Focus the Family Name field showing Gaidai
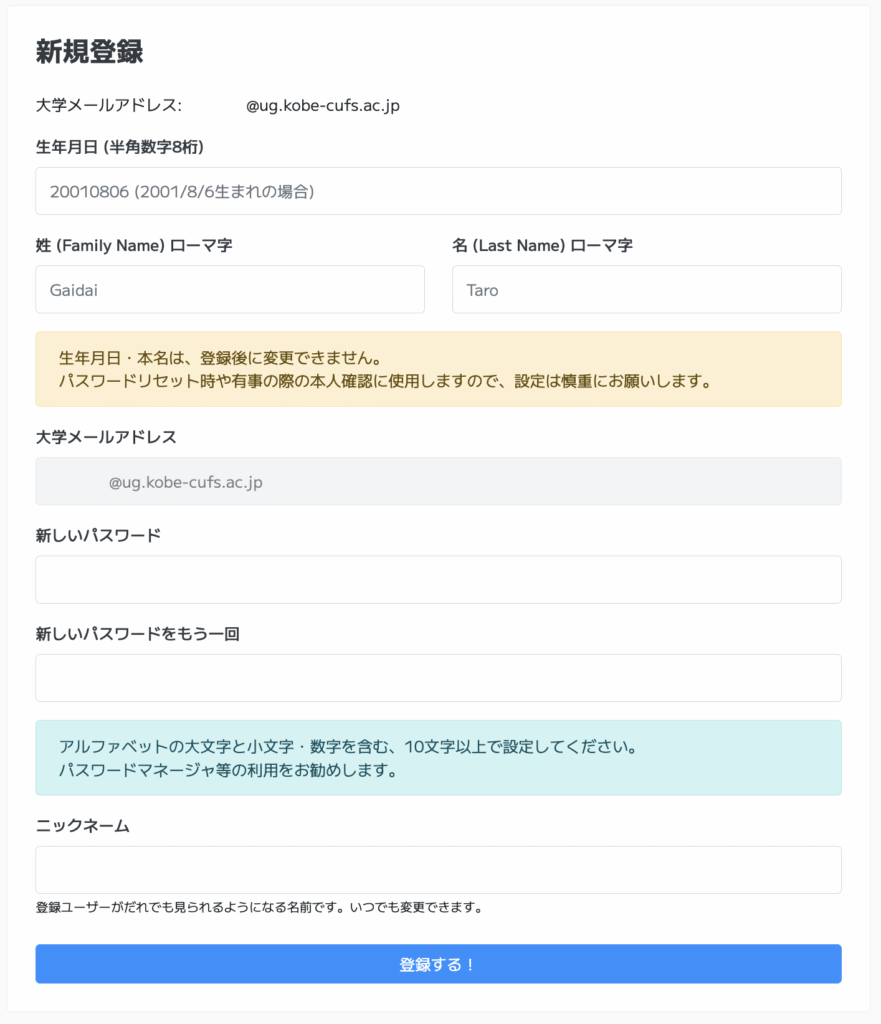The height and width of the screenshot is (1024, 881). click(230, 289)
